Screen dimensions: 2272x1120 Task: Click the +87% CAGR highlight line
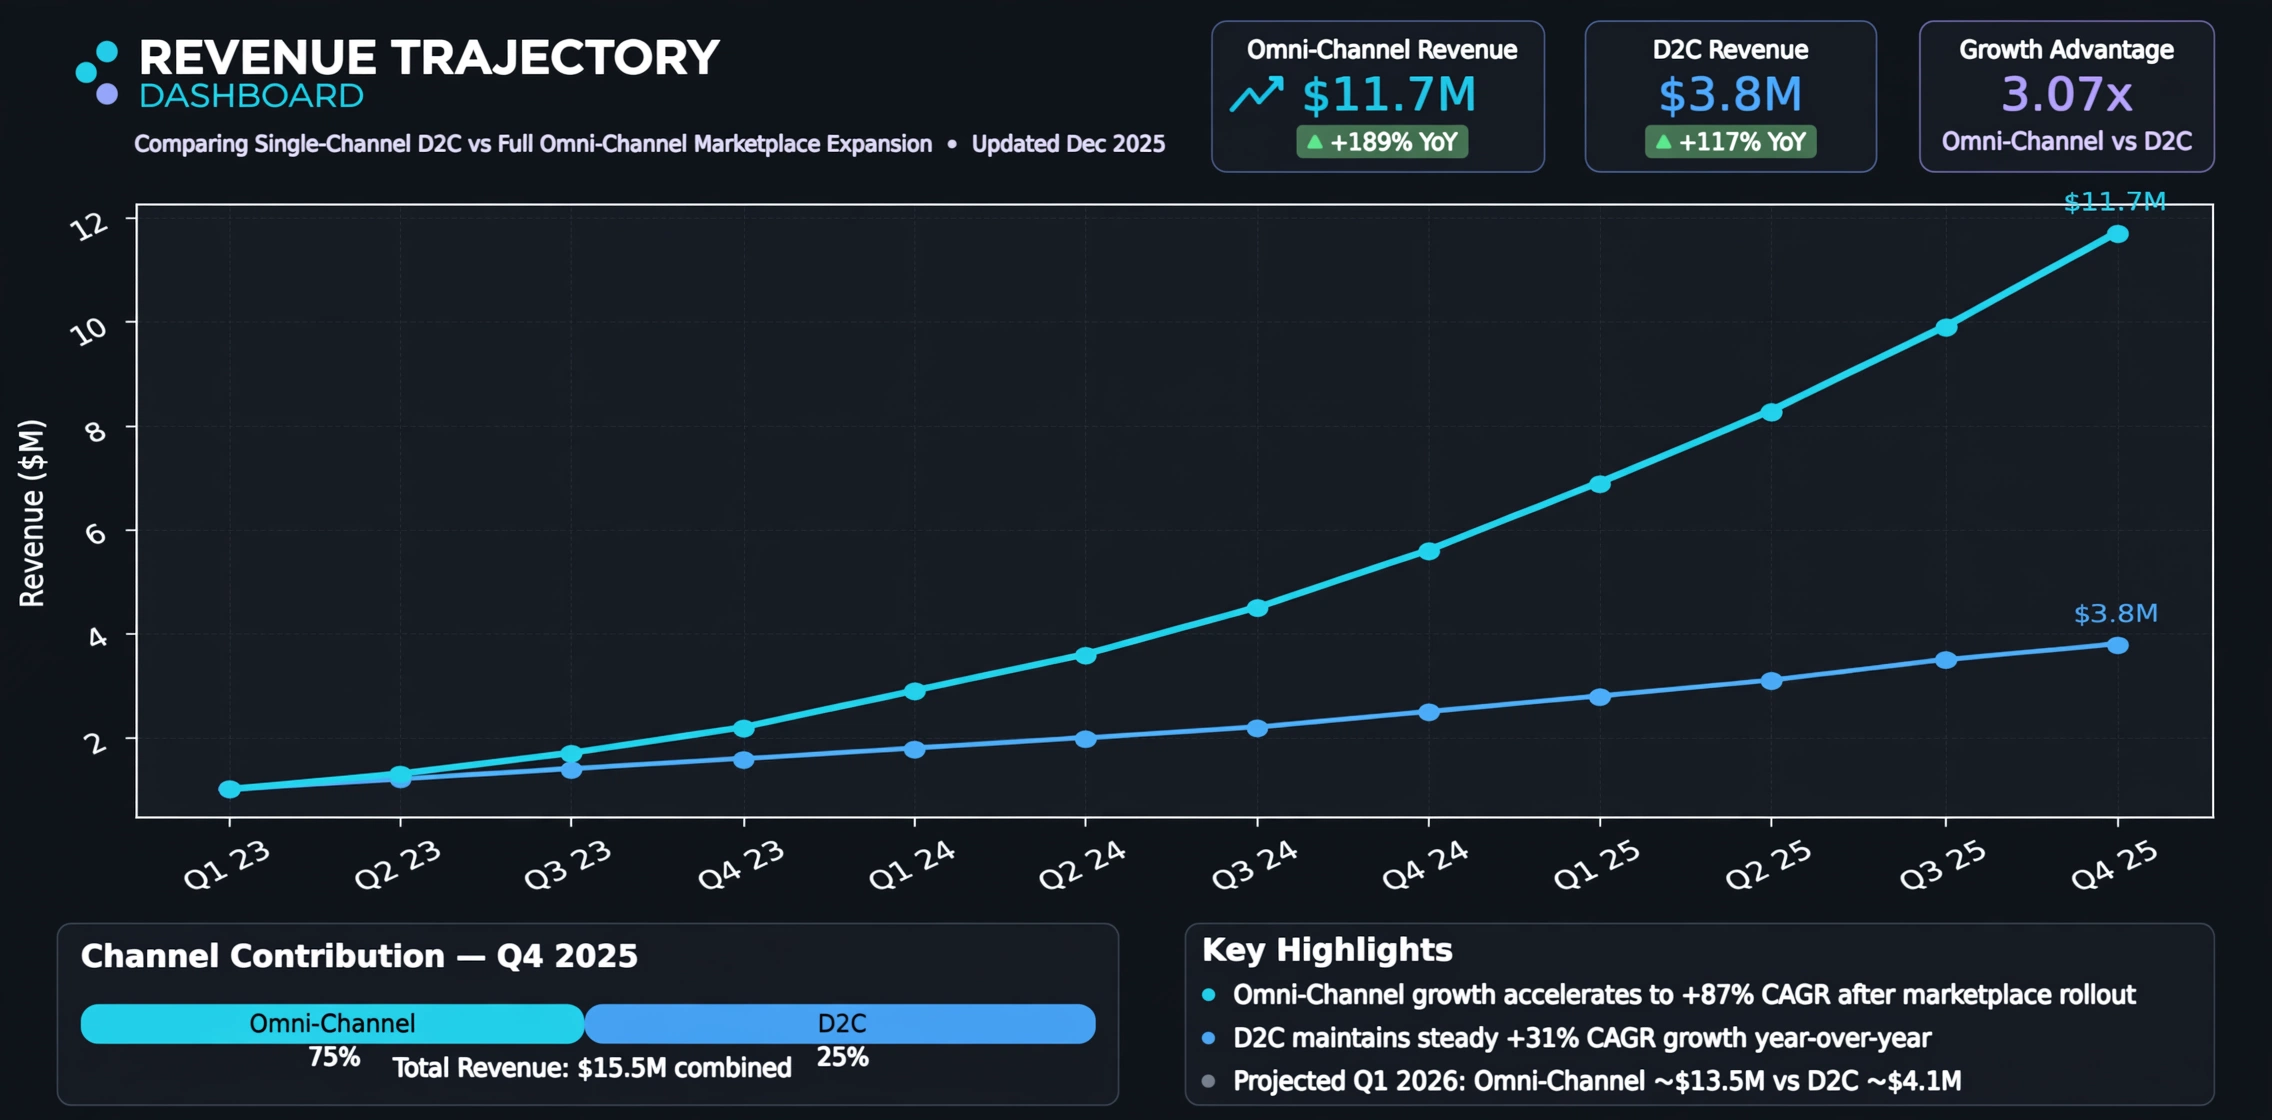point(1684,995)
